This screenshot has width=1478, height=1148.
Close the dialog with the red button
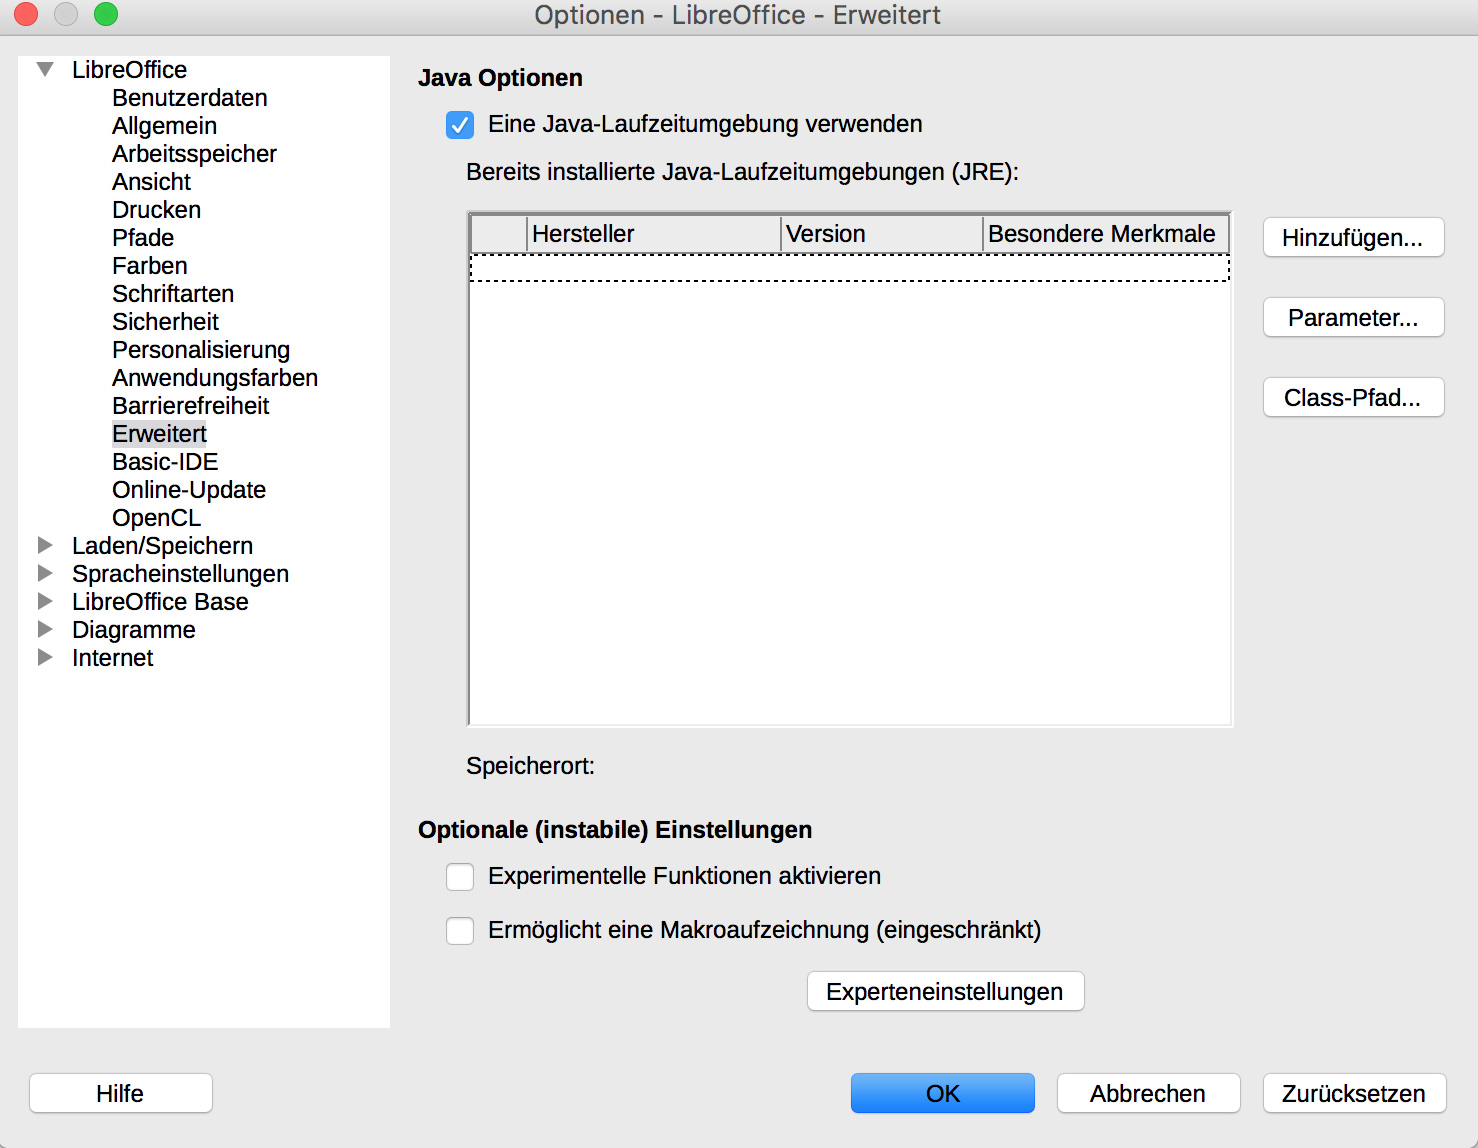26,14
